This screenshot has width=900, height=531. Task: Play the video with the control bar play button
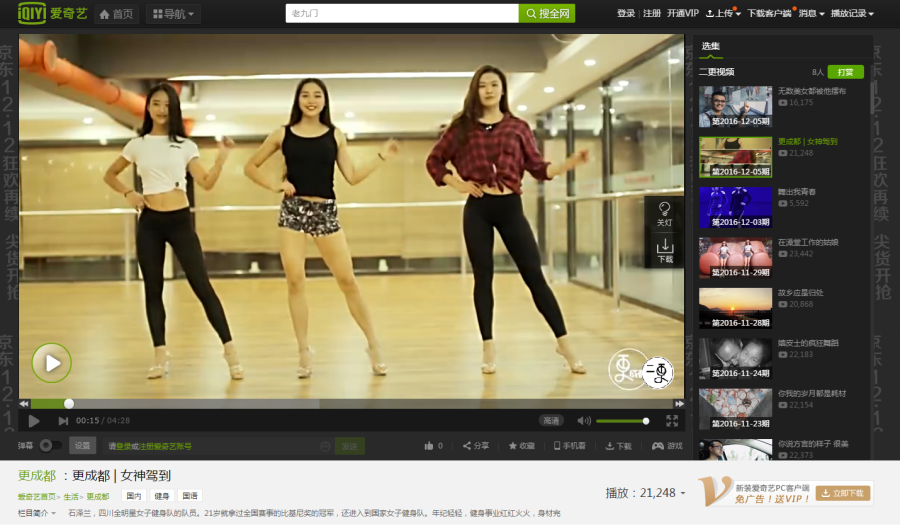34,421
